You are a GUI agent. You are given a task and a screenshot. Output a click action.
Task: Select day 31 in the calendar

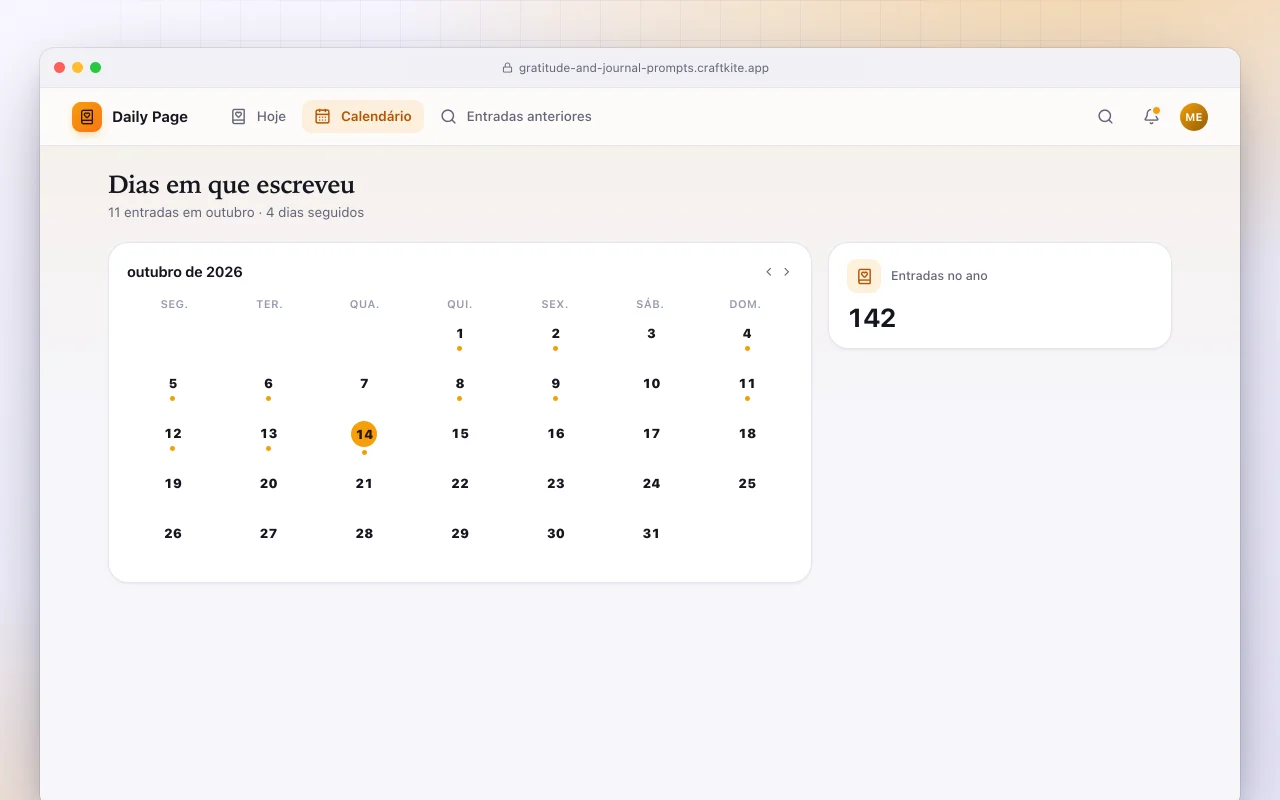651,534
